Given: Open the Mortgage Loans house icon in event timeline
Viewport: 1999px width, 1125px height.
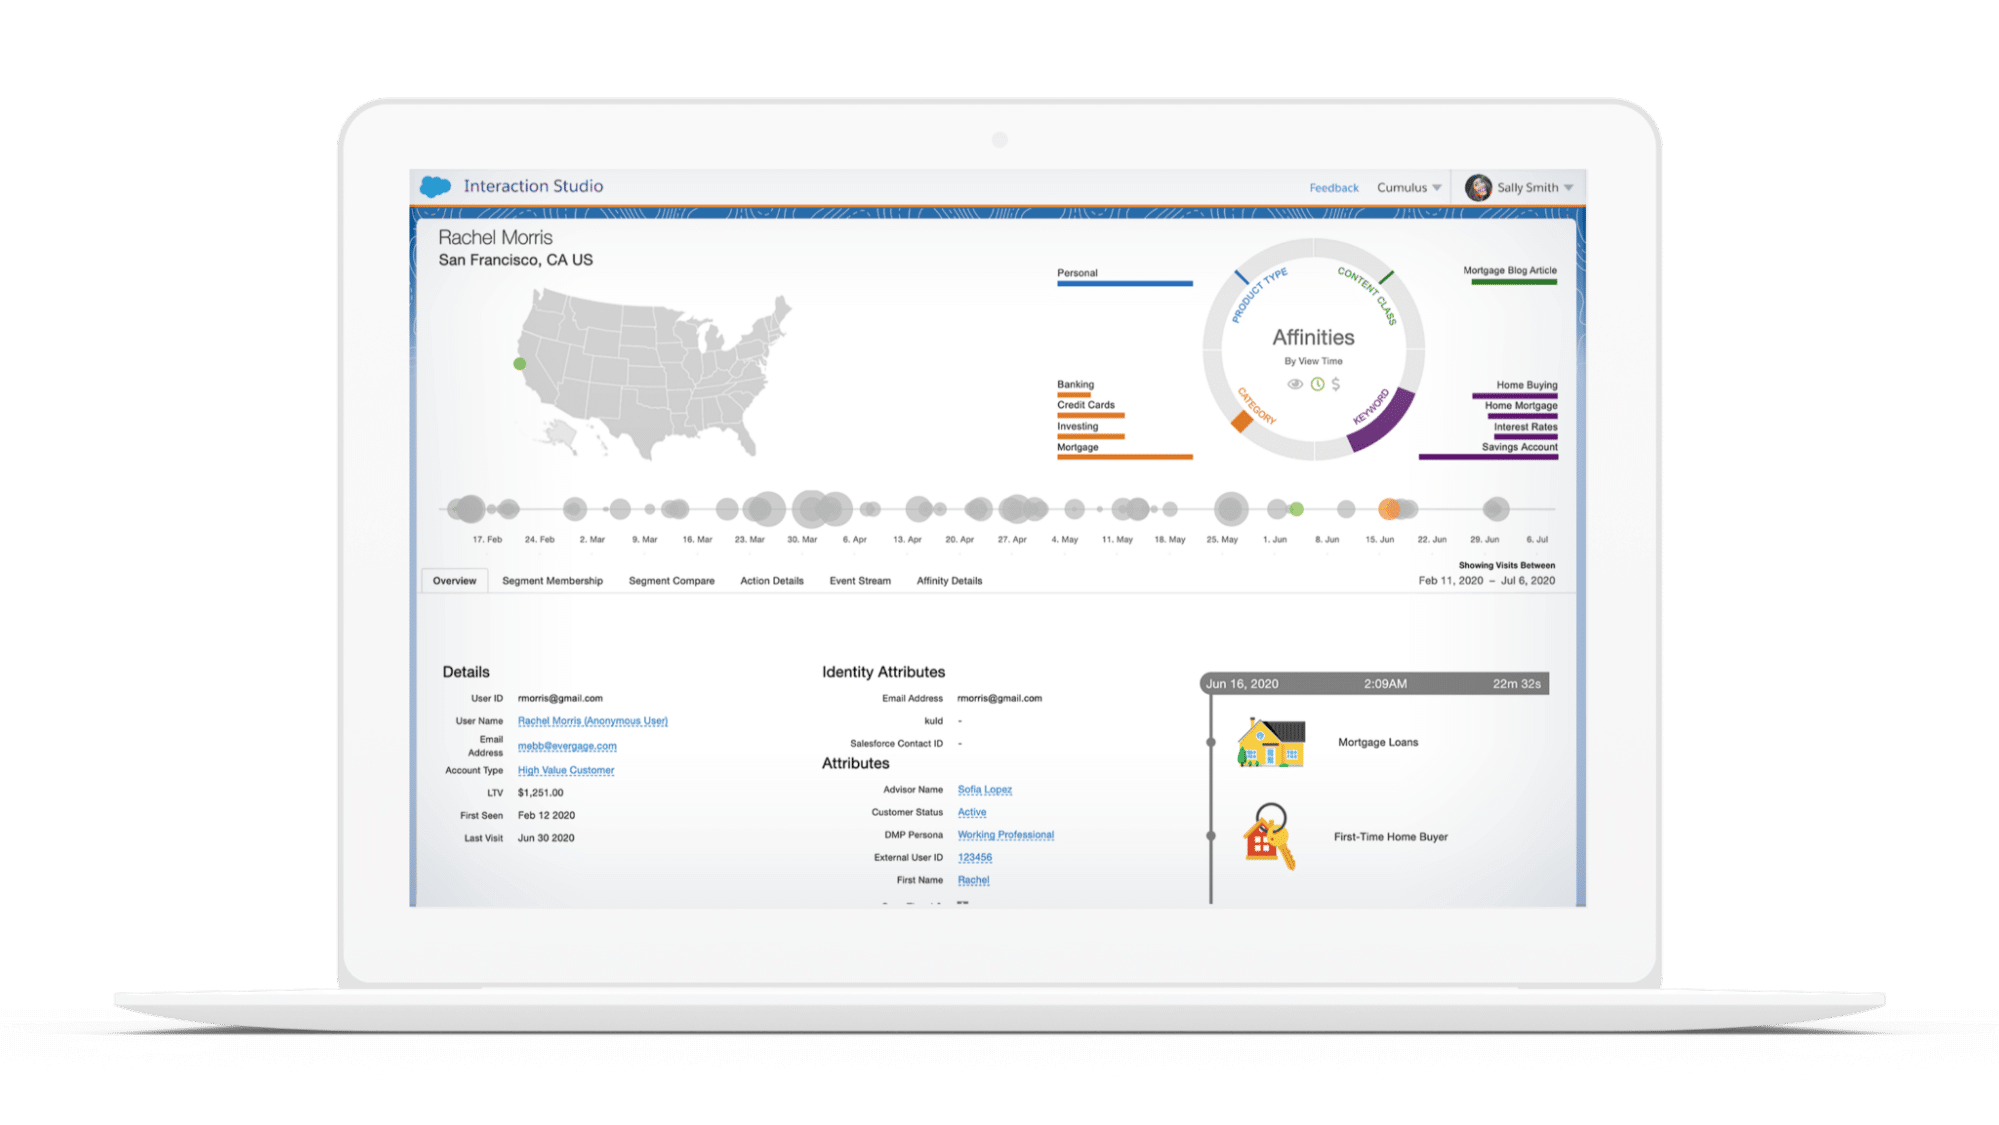Looking at the screenshot, I should click(x=1271, y=742).
